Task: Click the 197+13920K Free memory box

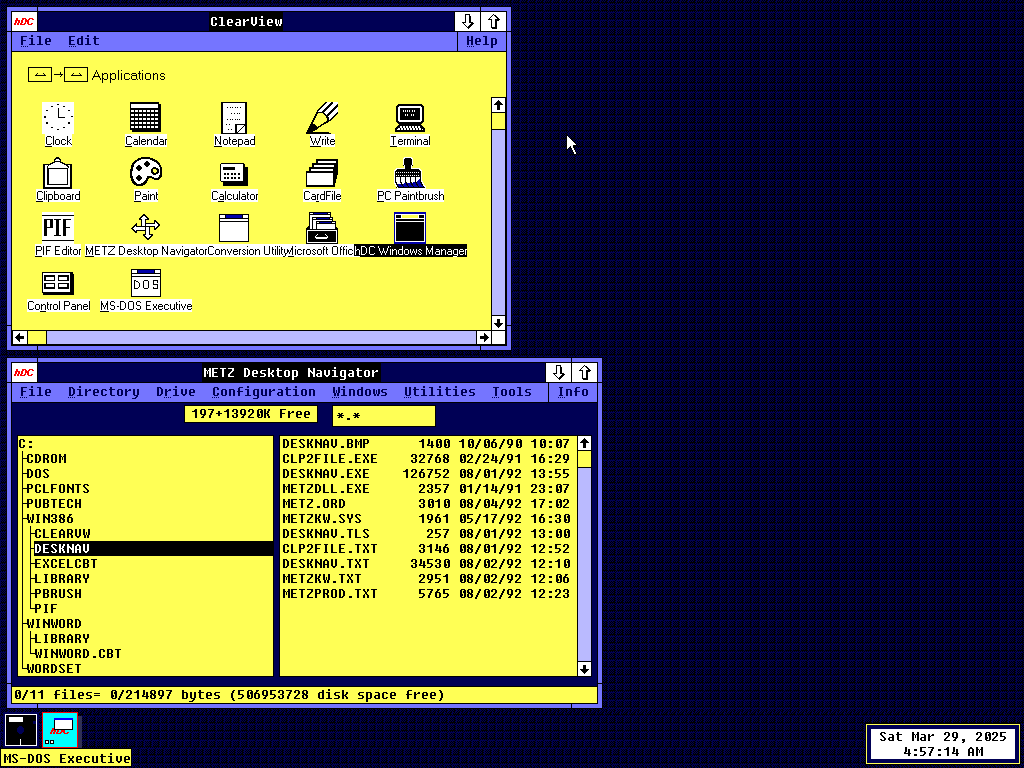Action: [251, 414]
